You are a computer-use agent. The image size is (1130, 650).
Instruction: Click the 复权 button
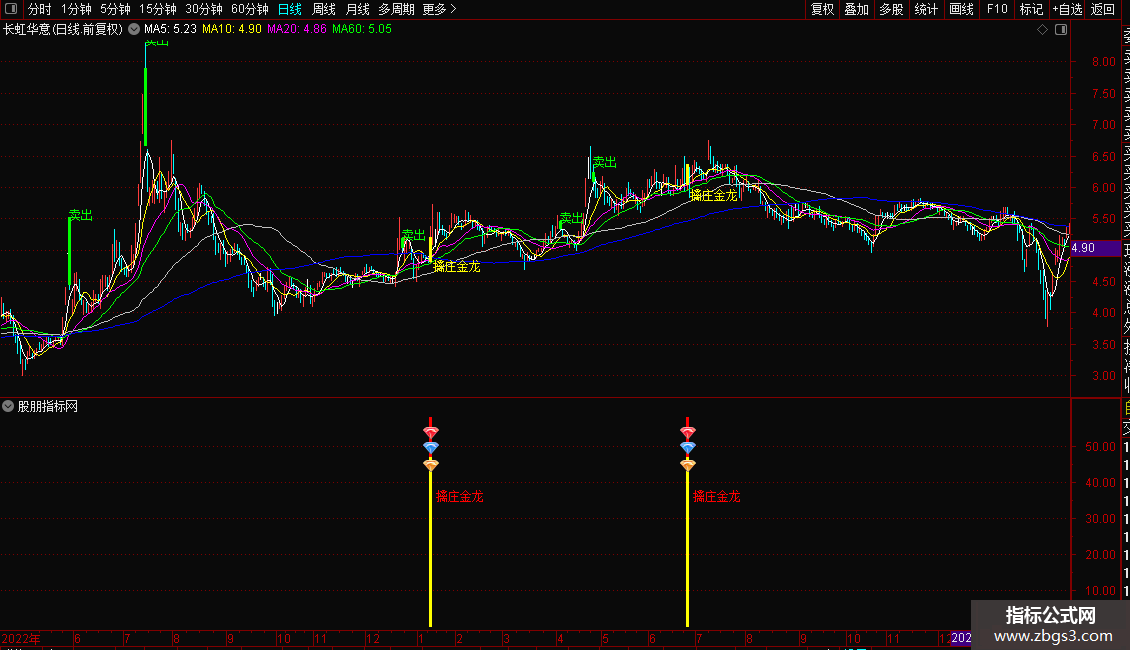(x=822, y=9)
